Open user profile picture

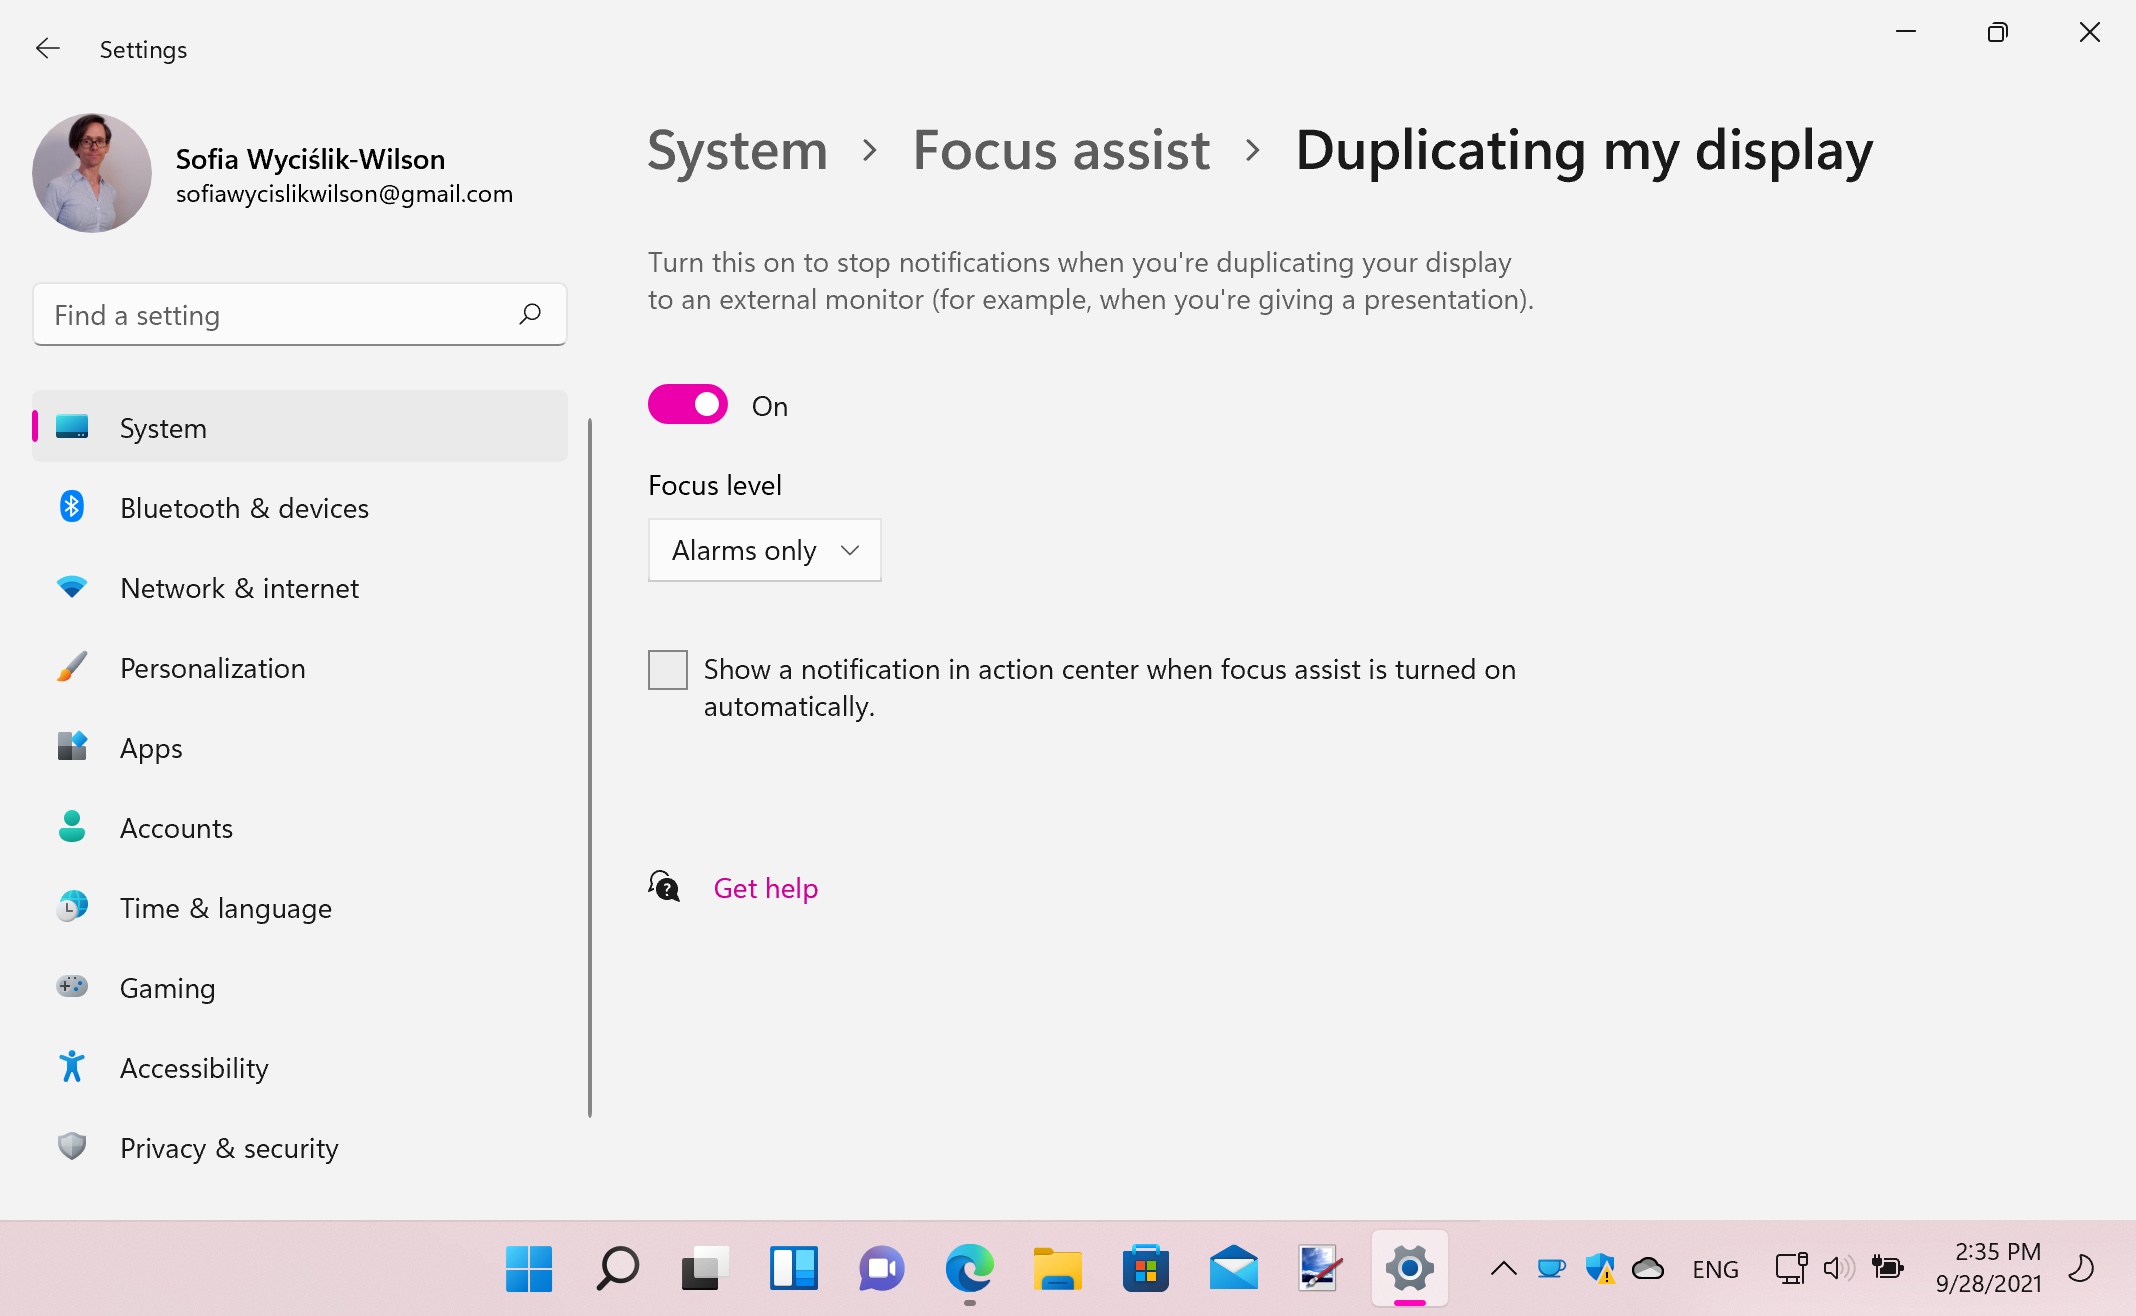(92, 173)
